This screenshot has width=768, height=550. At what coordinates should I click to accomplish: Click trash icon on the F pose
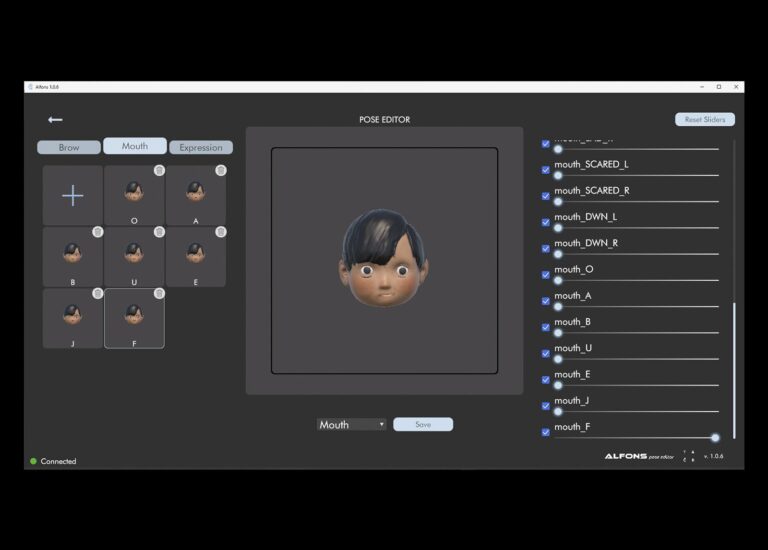click(x=159, y=293)
